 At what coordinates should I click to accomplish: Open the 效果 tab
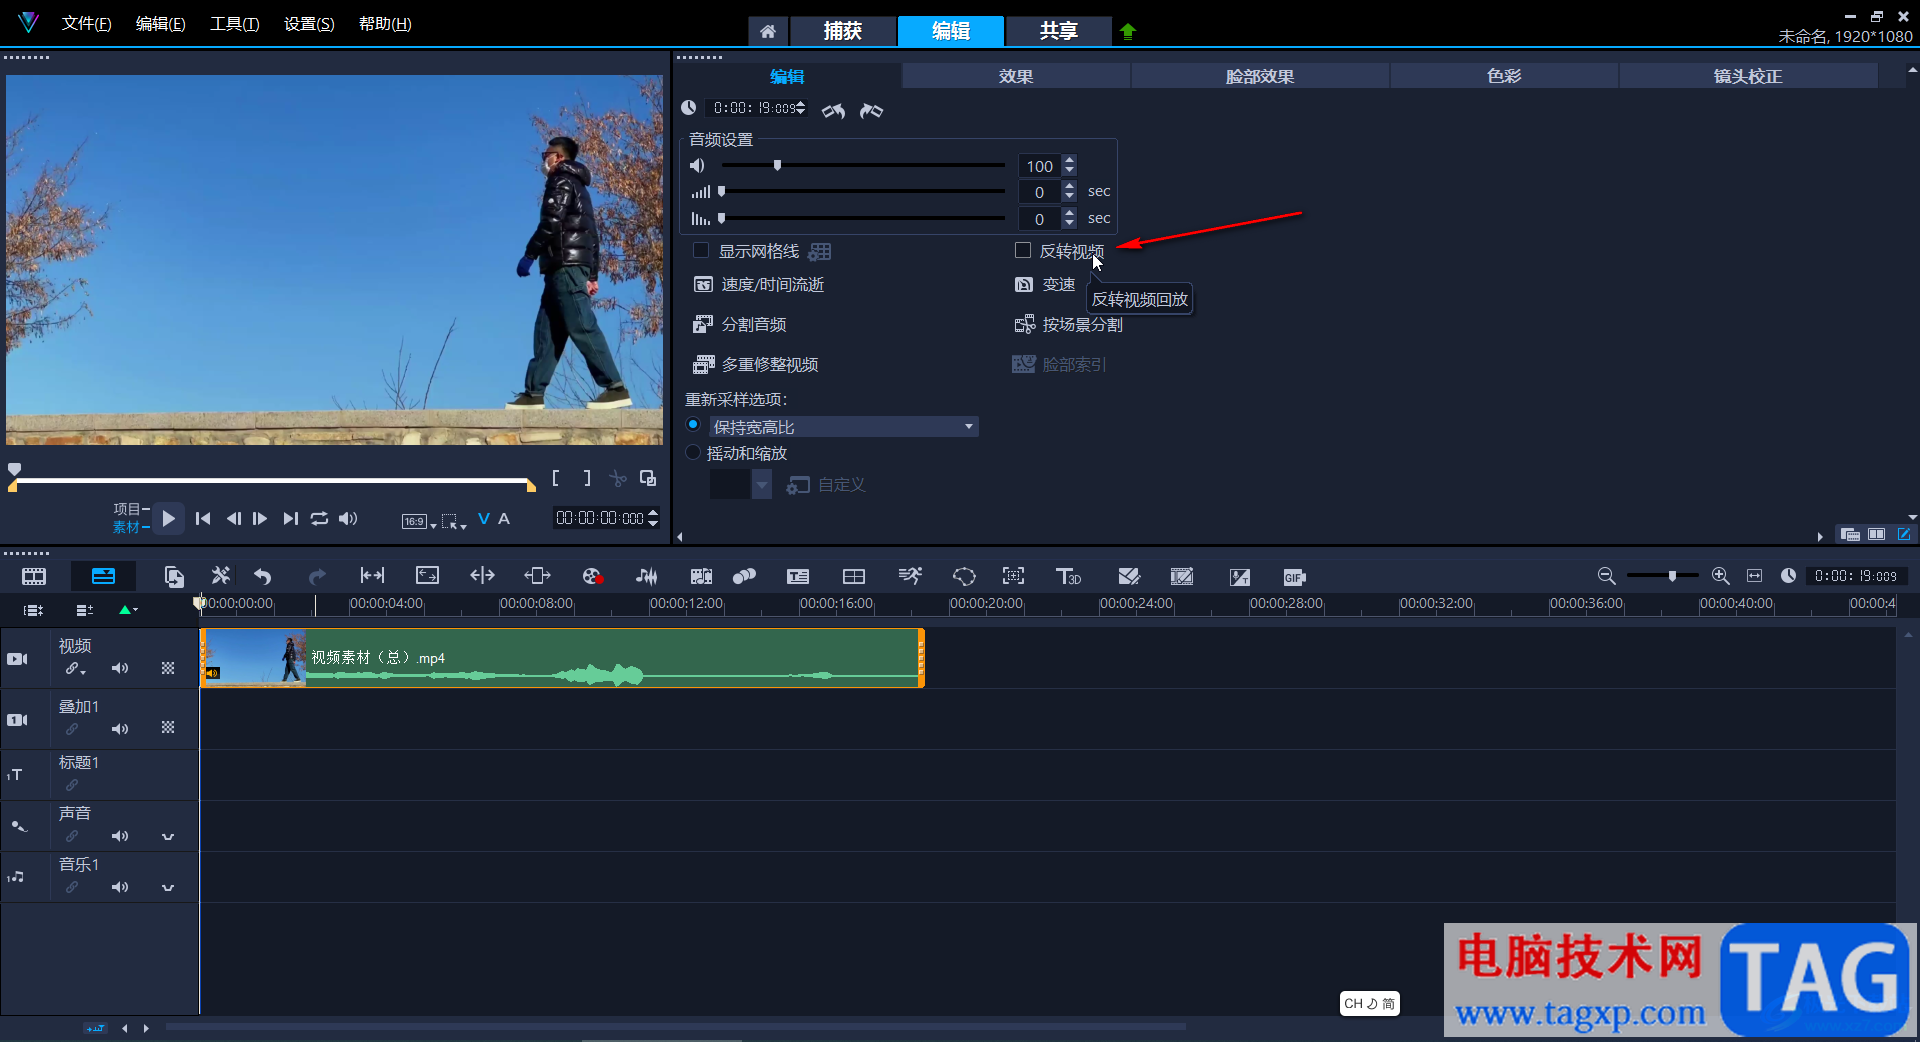1016,76
